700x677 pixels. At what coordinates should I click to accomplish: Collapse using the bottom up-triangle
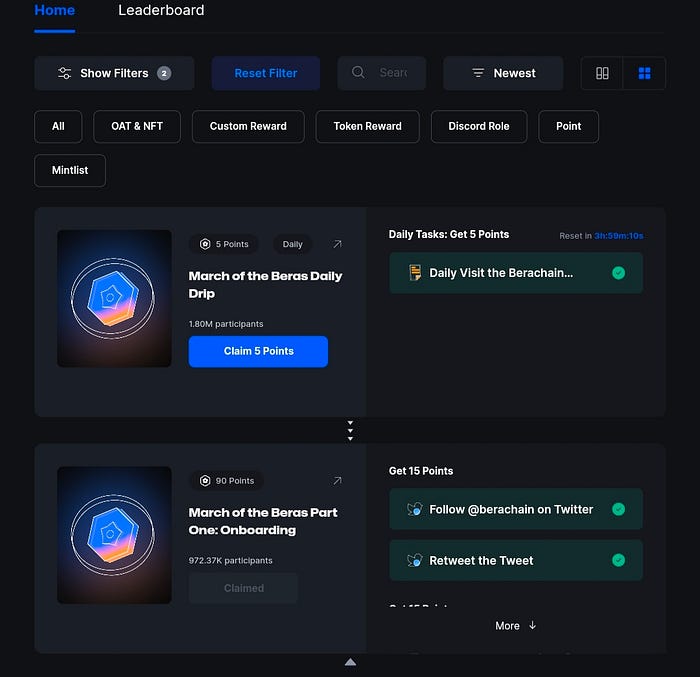tap(350, 662)
